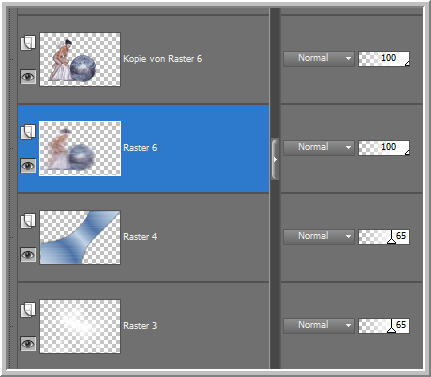431x377 pixels.
Task: Adjust opacity slider of Kopie von Raster 6
Action: [384, 59]
